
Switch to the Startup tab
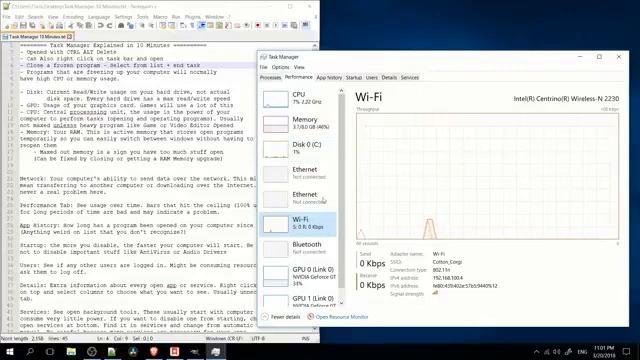click(353, 78)
